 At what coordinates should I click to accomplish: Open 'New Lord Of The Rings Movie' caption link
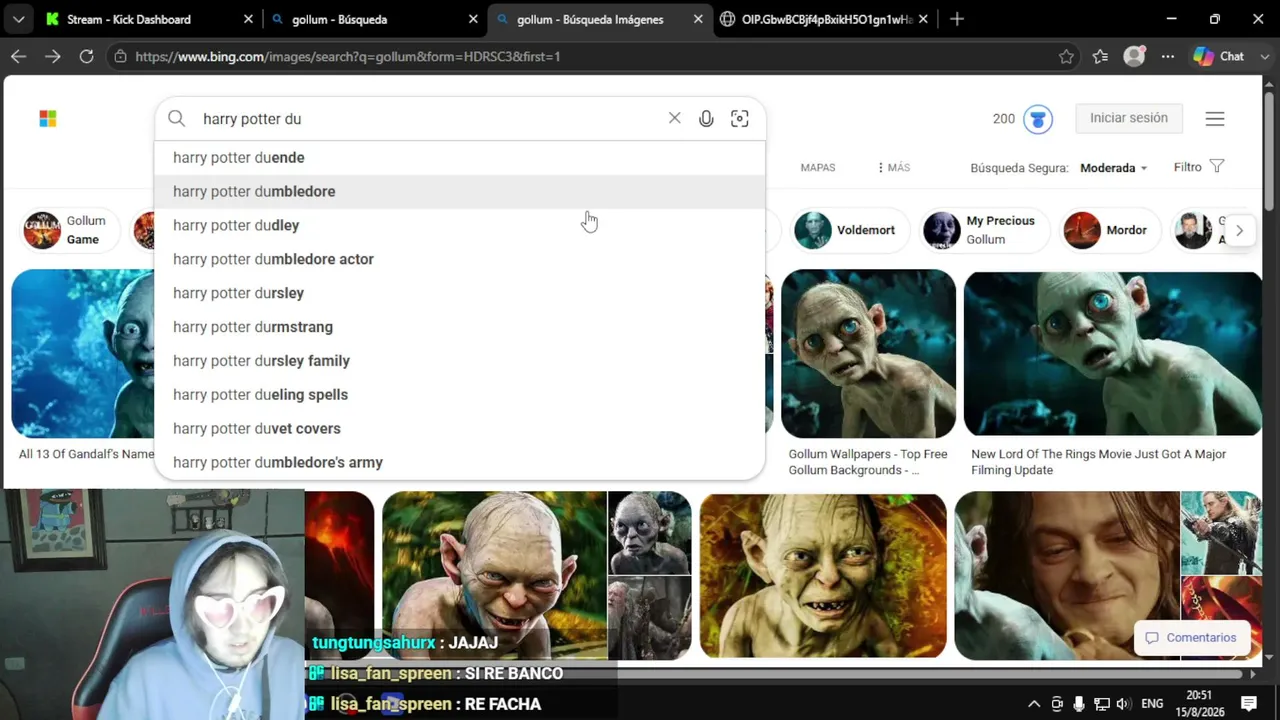point(1099,462)
